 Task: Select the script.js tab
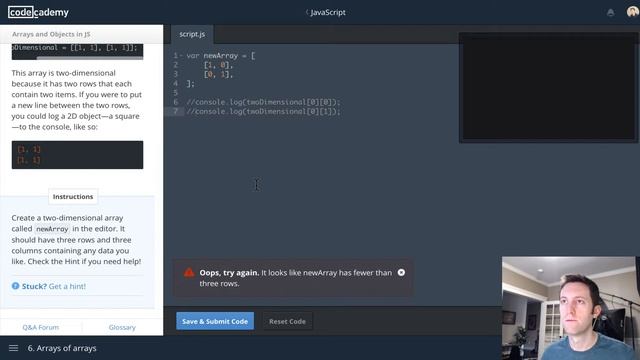point(192,34)
